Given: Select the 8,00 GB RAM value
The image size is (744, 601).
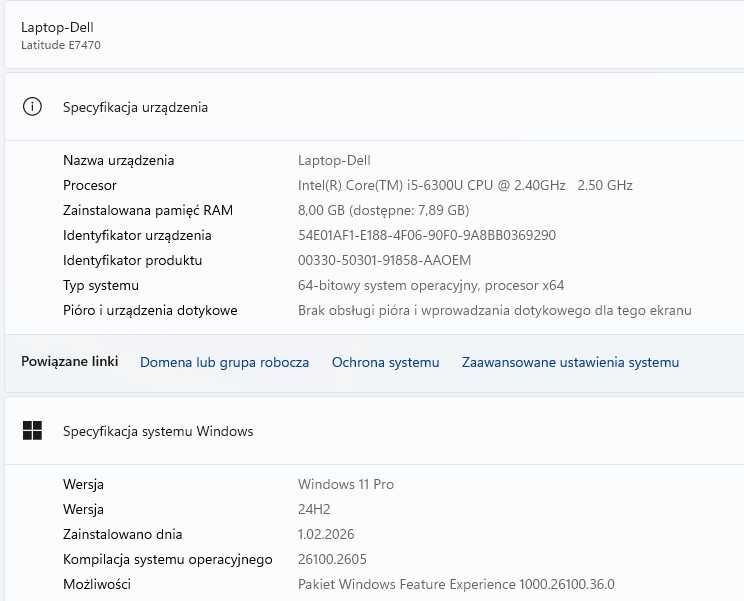Looking at the screenshot, I should click(x=383, y=210).
